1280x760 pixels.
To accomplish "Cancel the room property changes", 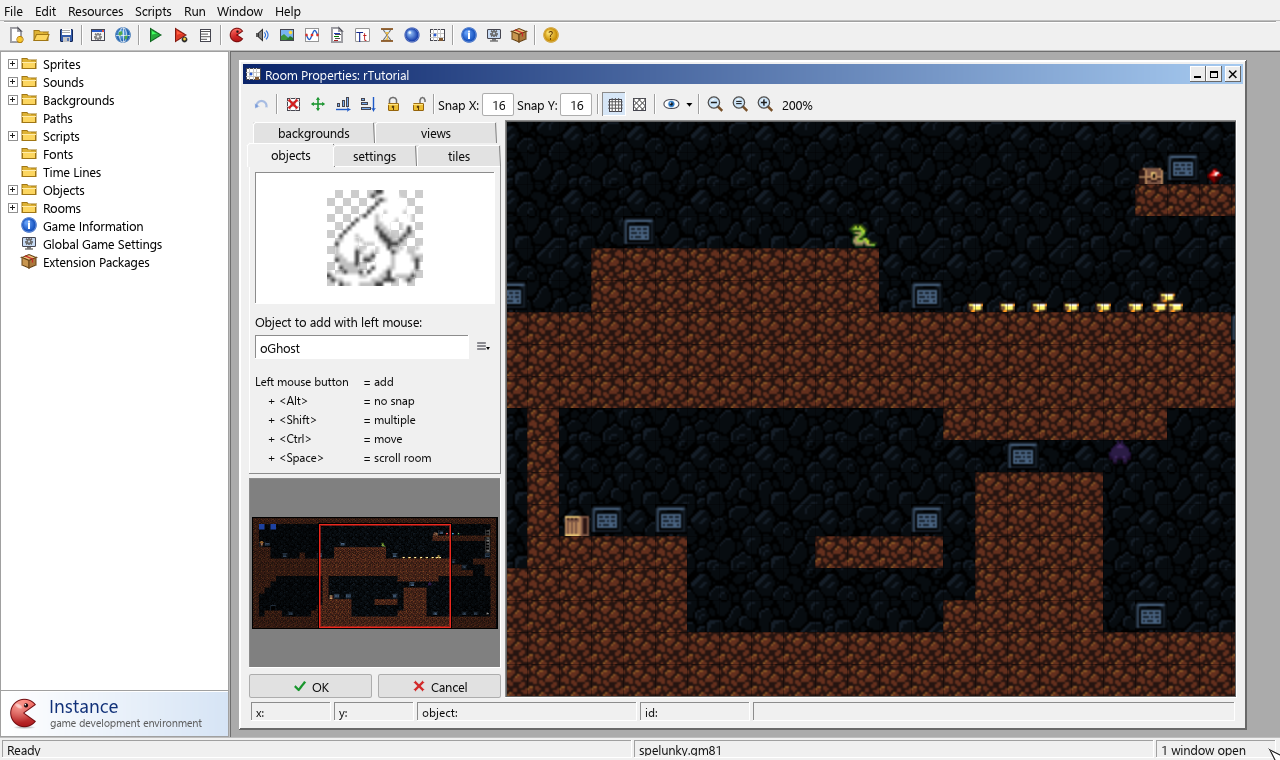I will point(439,686).
